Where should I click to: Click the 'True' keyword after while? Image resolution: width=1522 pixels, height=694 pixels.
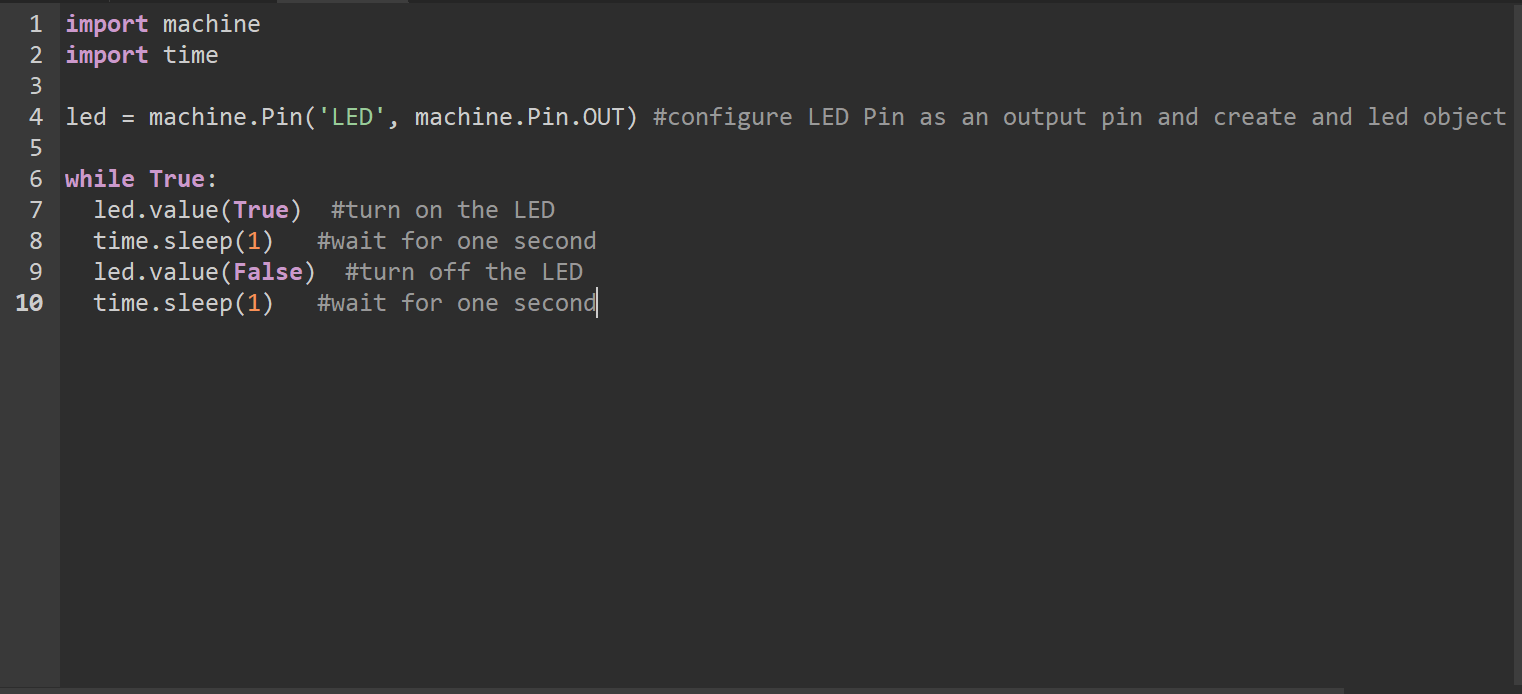[x=177, y=179]
